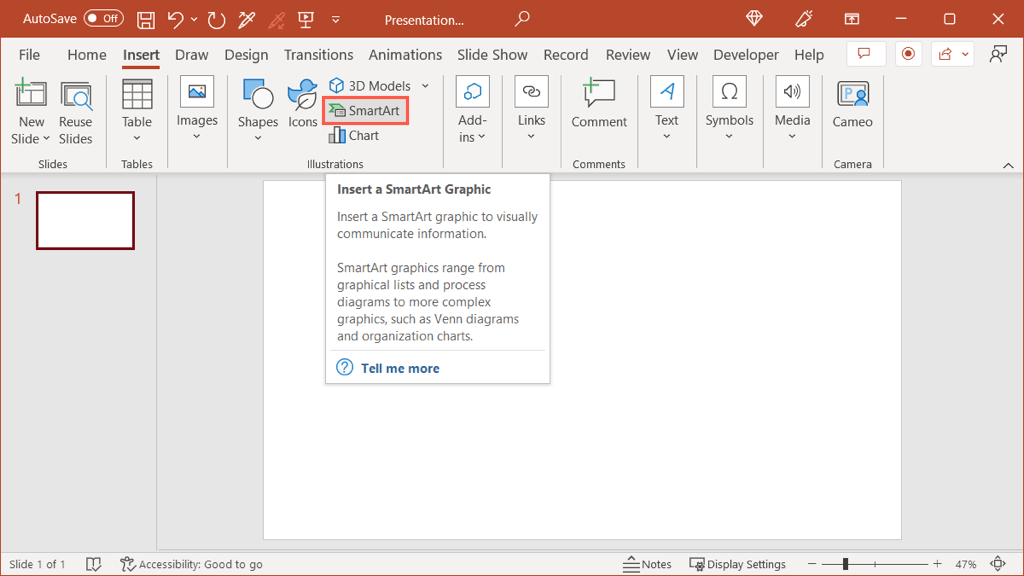Viewport: 1024px width, 576px height.
Task: Insert a Chart
Action: click(x=354, y=135)
